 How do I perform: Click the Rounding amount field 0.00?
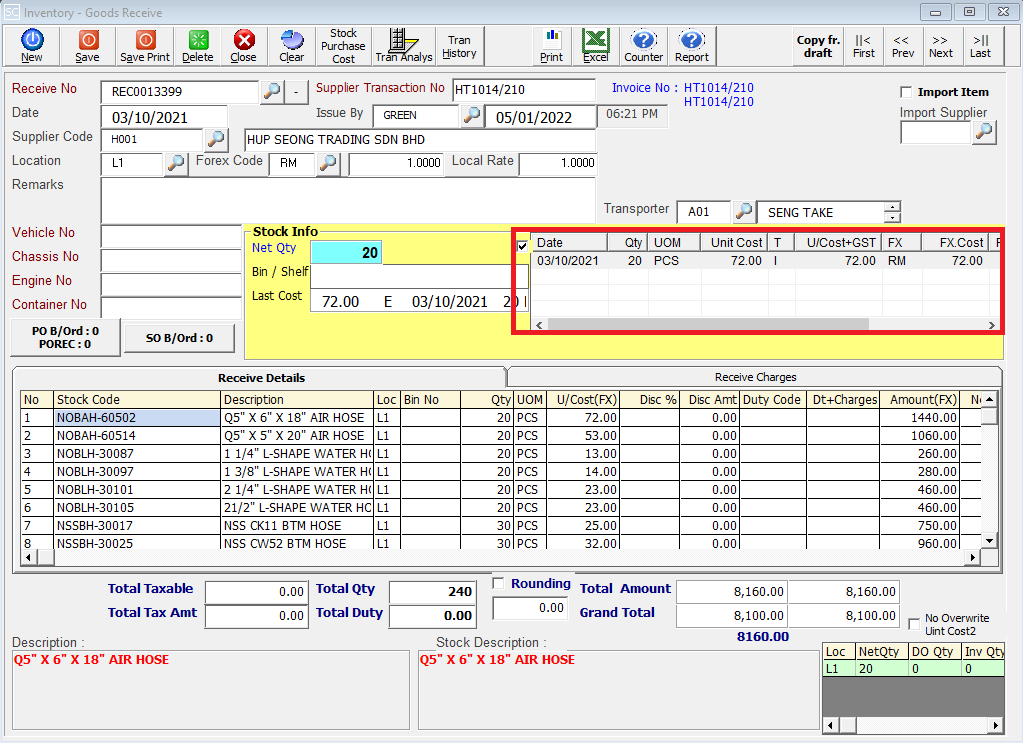coord(531,608)
